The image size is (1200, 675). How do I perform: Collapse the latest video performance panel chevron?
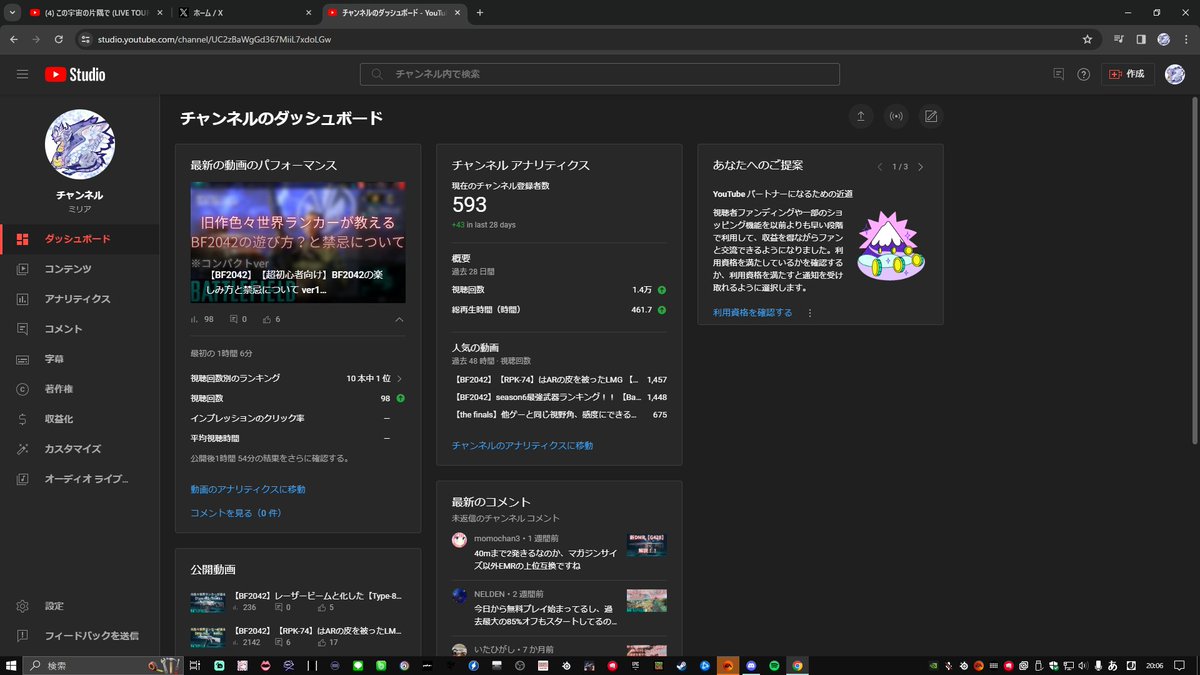coord(398,320)
